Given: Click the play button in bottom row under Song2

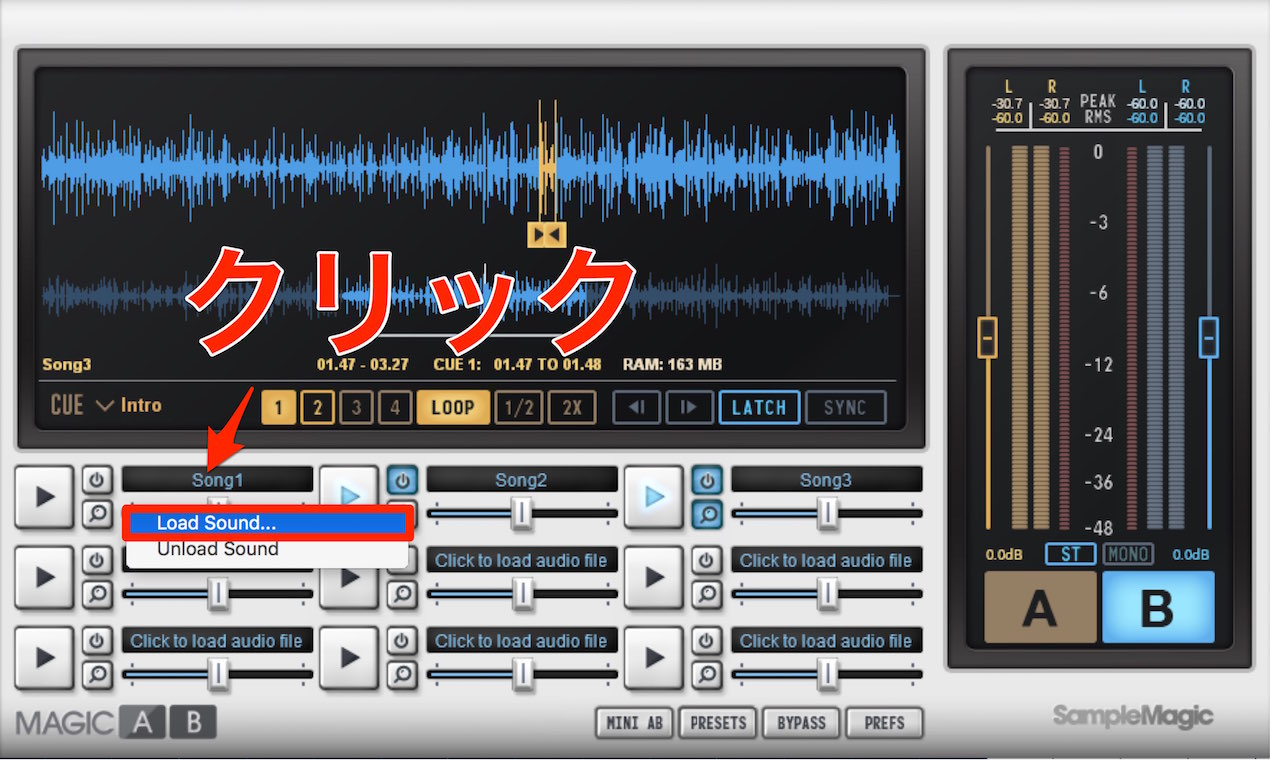Looking at the screenshot, I should tap(349, 658).
